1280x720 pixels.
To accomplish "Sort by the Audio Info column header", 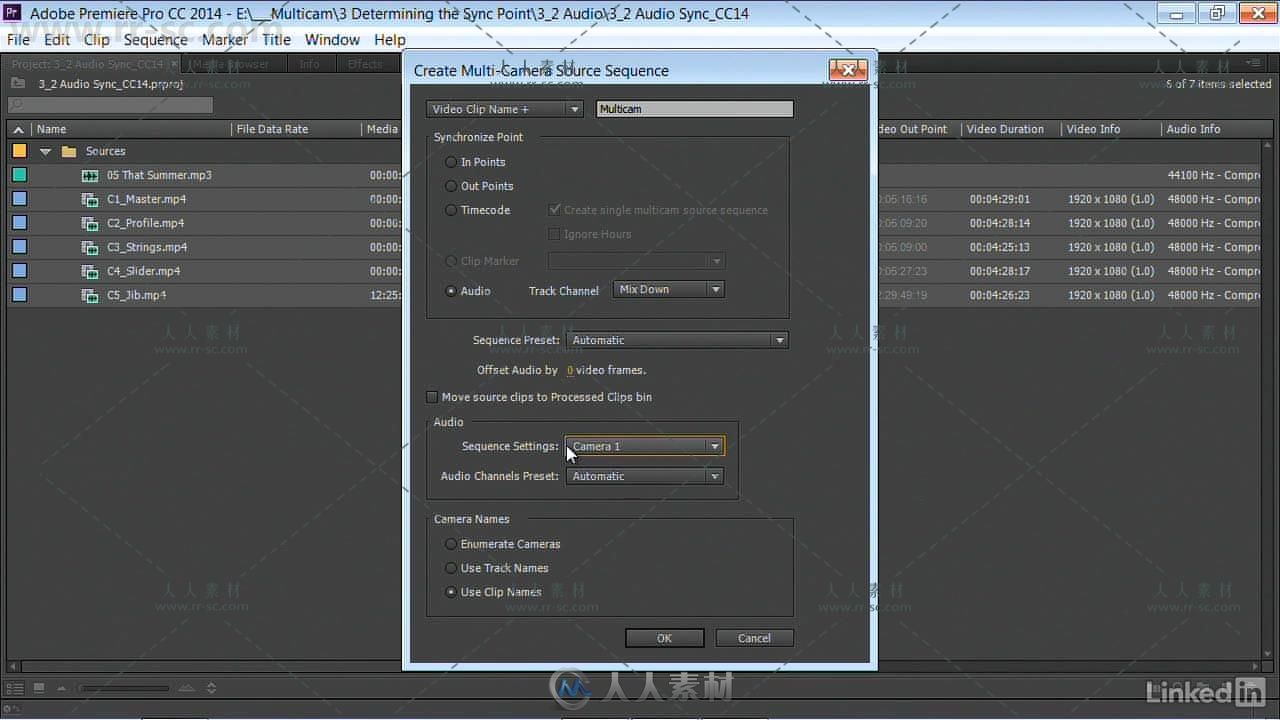I will (x=1193, y=129).
